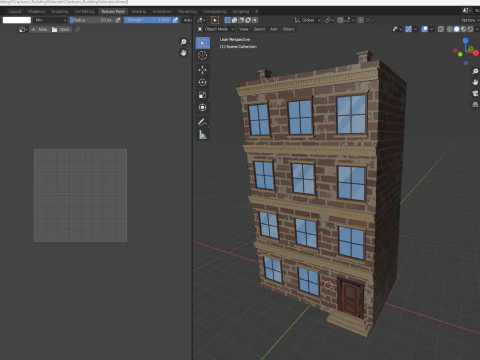Enable material preview viewport shading

pyautogui.click(x=463, y=29)
